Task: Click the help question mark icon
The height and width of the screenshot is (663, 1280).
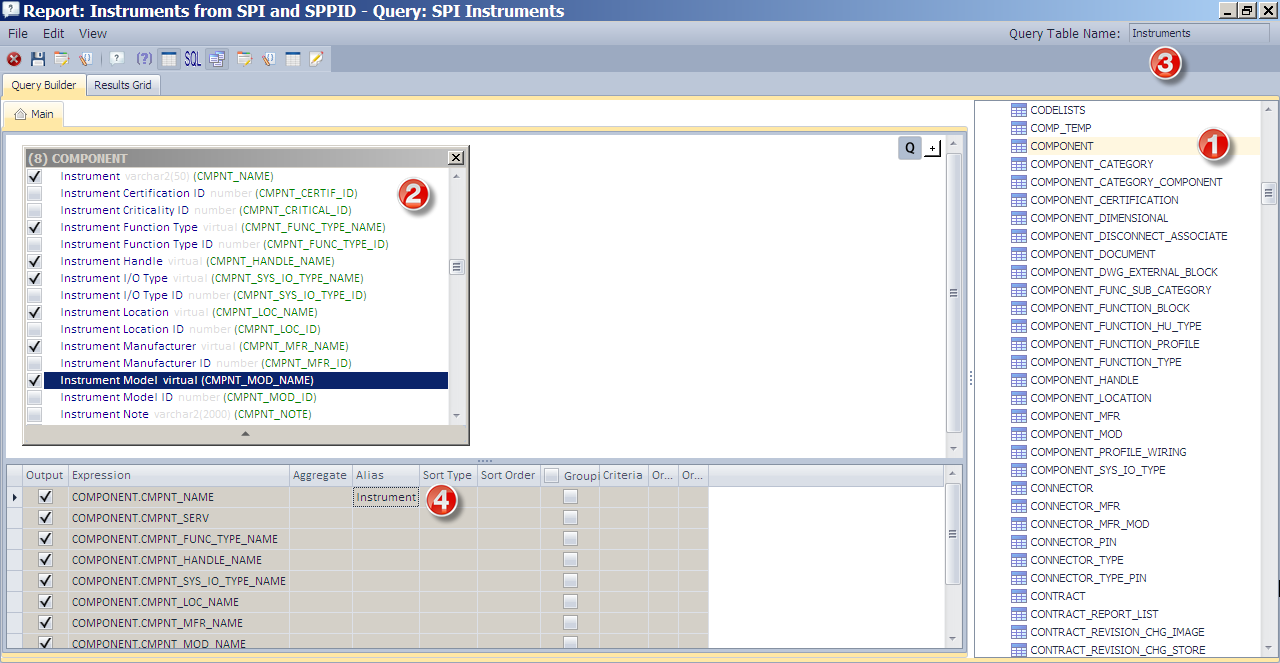Action: [x=116, y=58]
